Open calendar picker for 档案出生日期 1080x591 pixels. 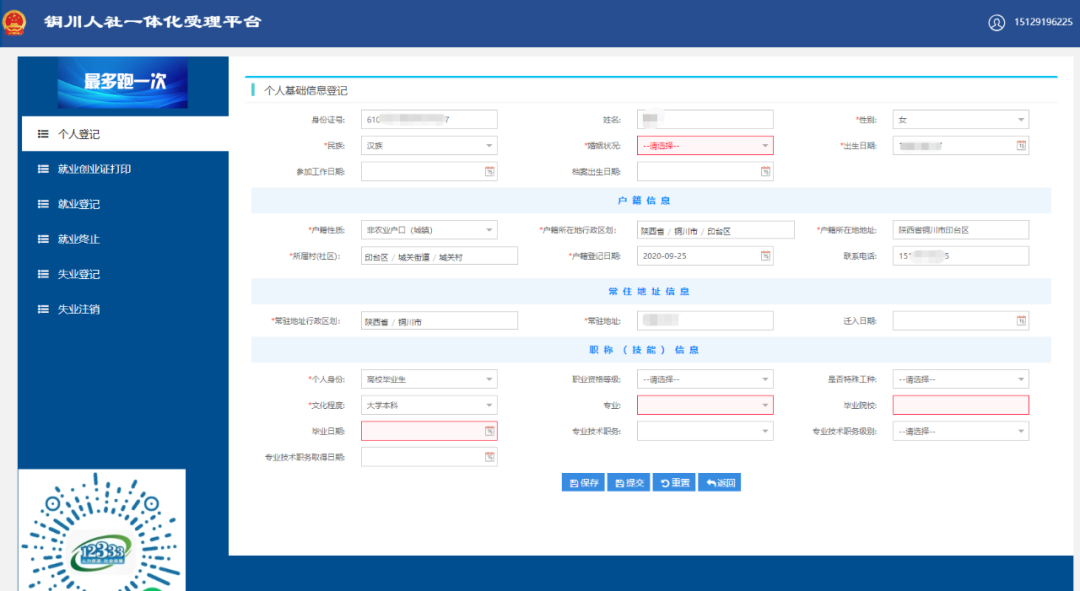coord(765,172)
